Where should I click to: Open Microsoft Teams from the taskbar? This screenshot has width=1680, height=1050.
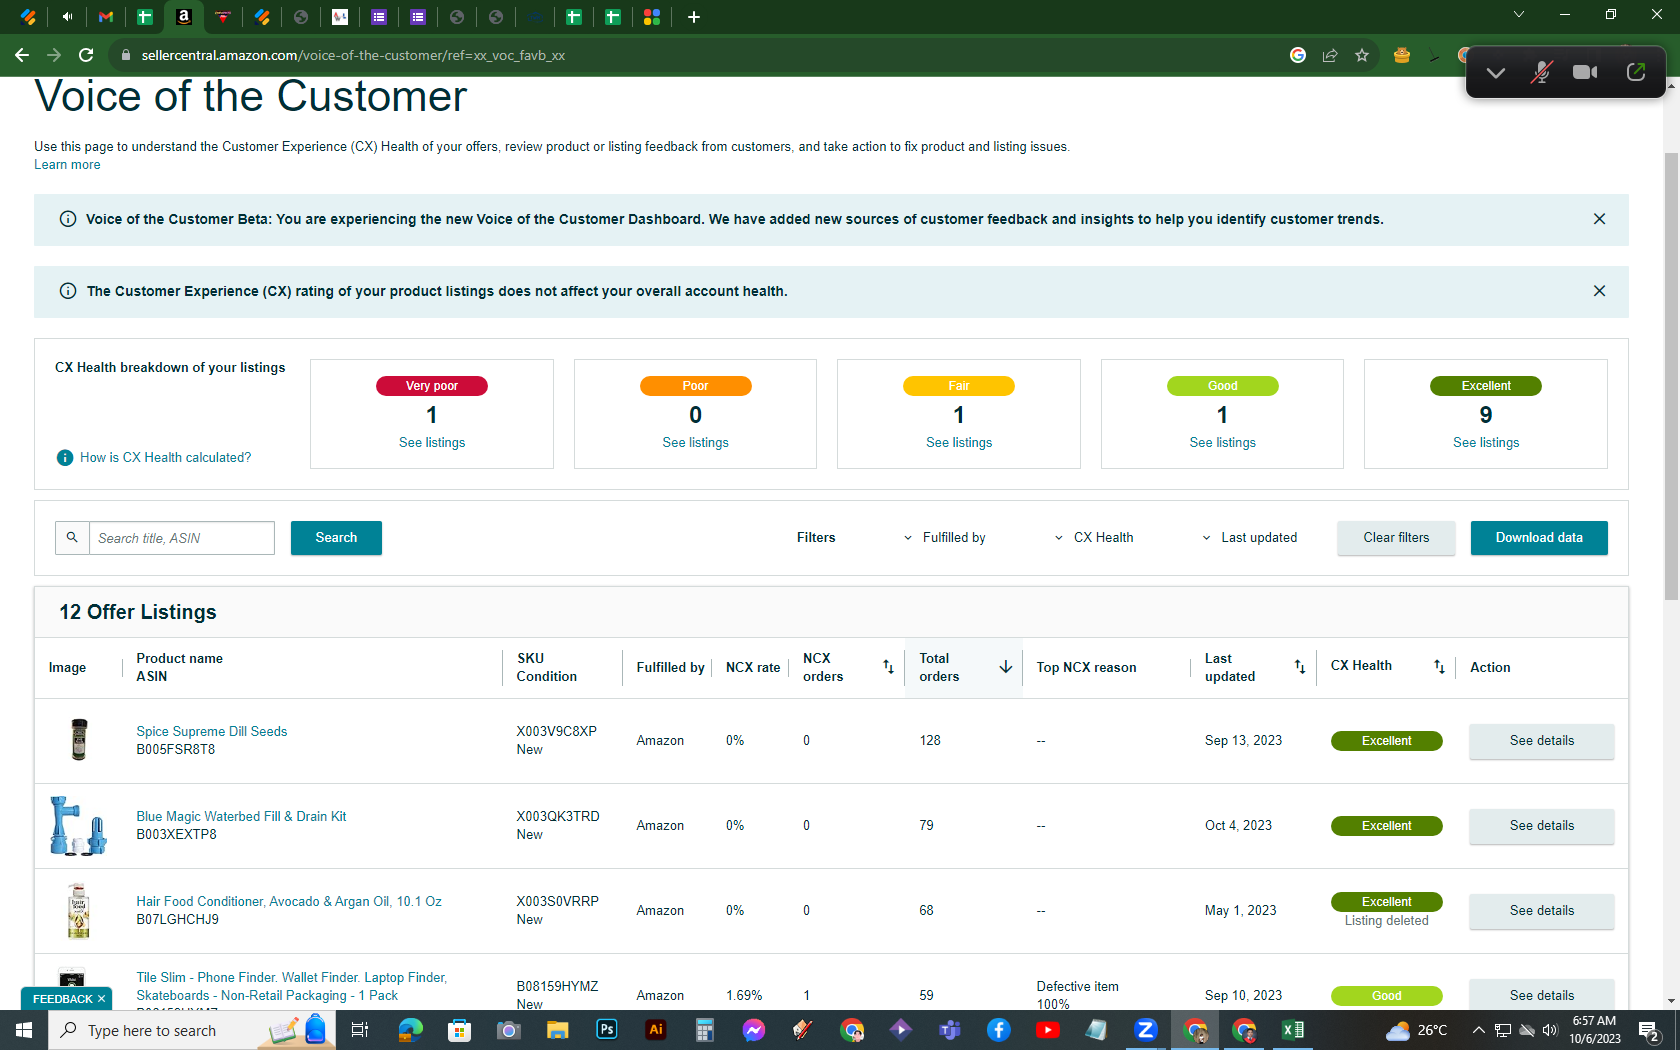950,1030
